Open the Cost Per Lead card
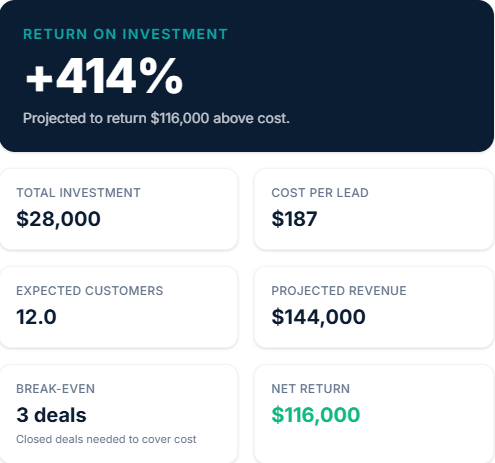The width and height of the screenshot is (495, 463). click(x=374, y=209)
